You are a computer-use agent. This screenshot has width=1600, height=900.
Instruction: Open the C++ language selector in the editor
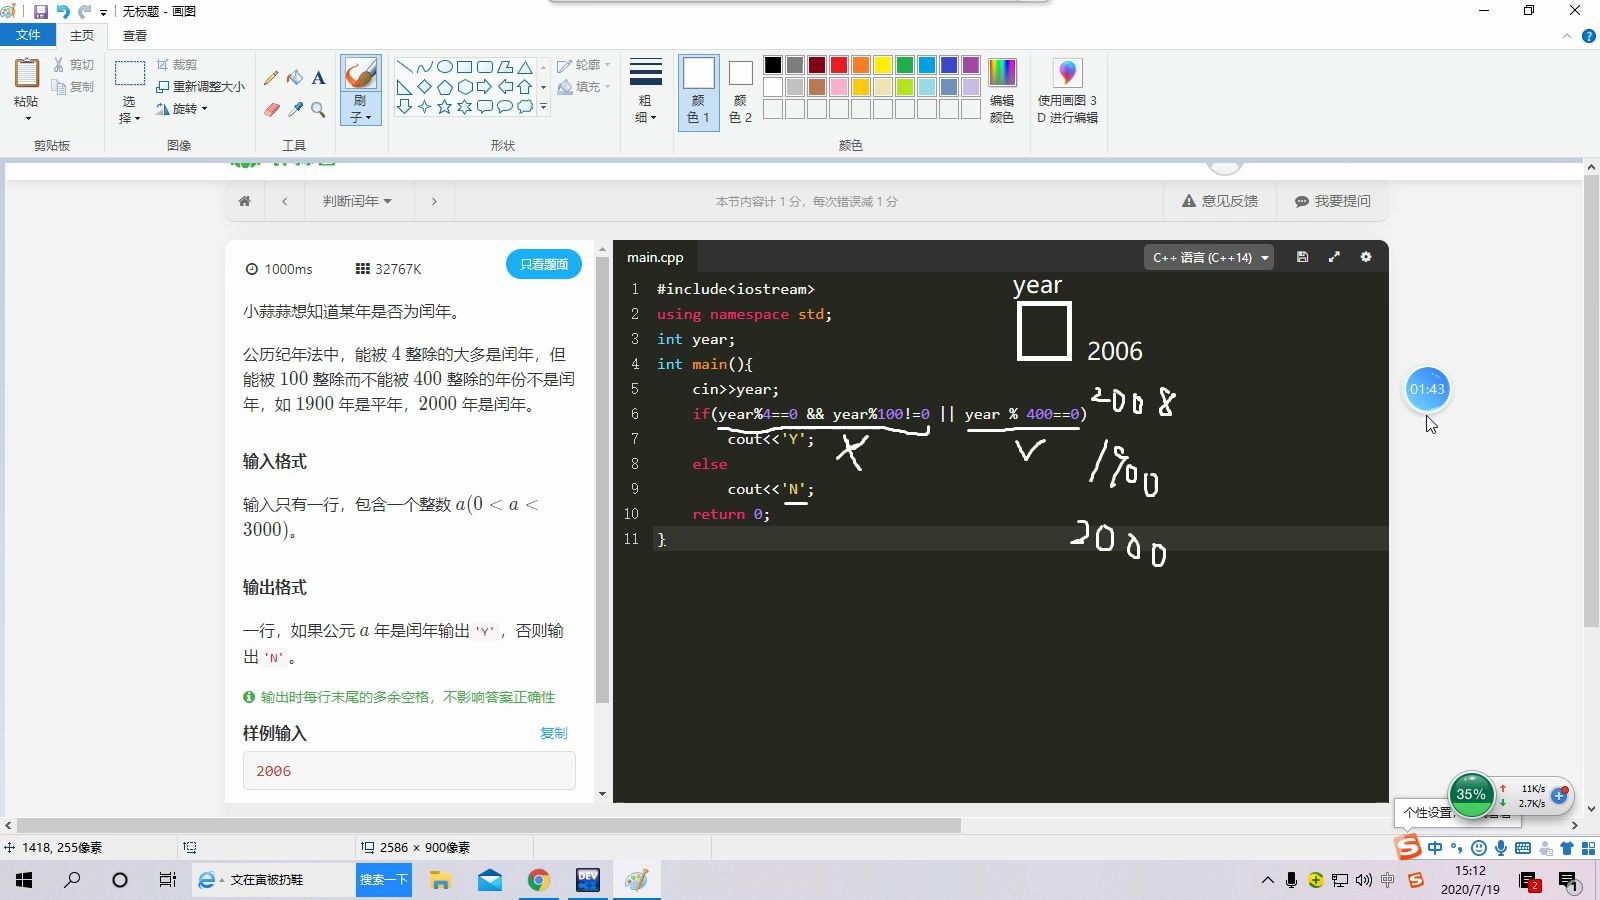1209,257
